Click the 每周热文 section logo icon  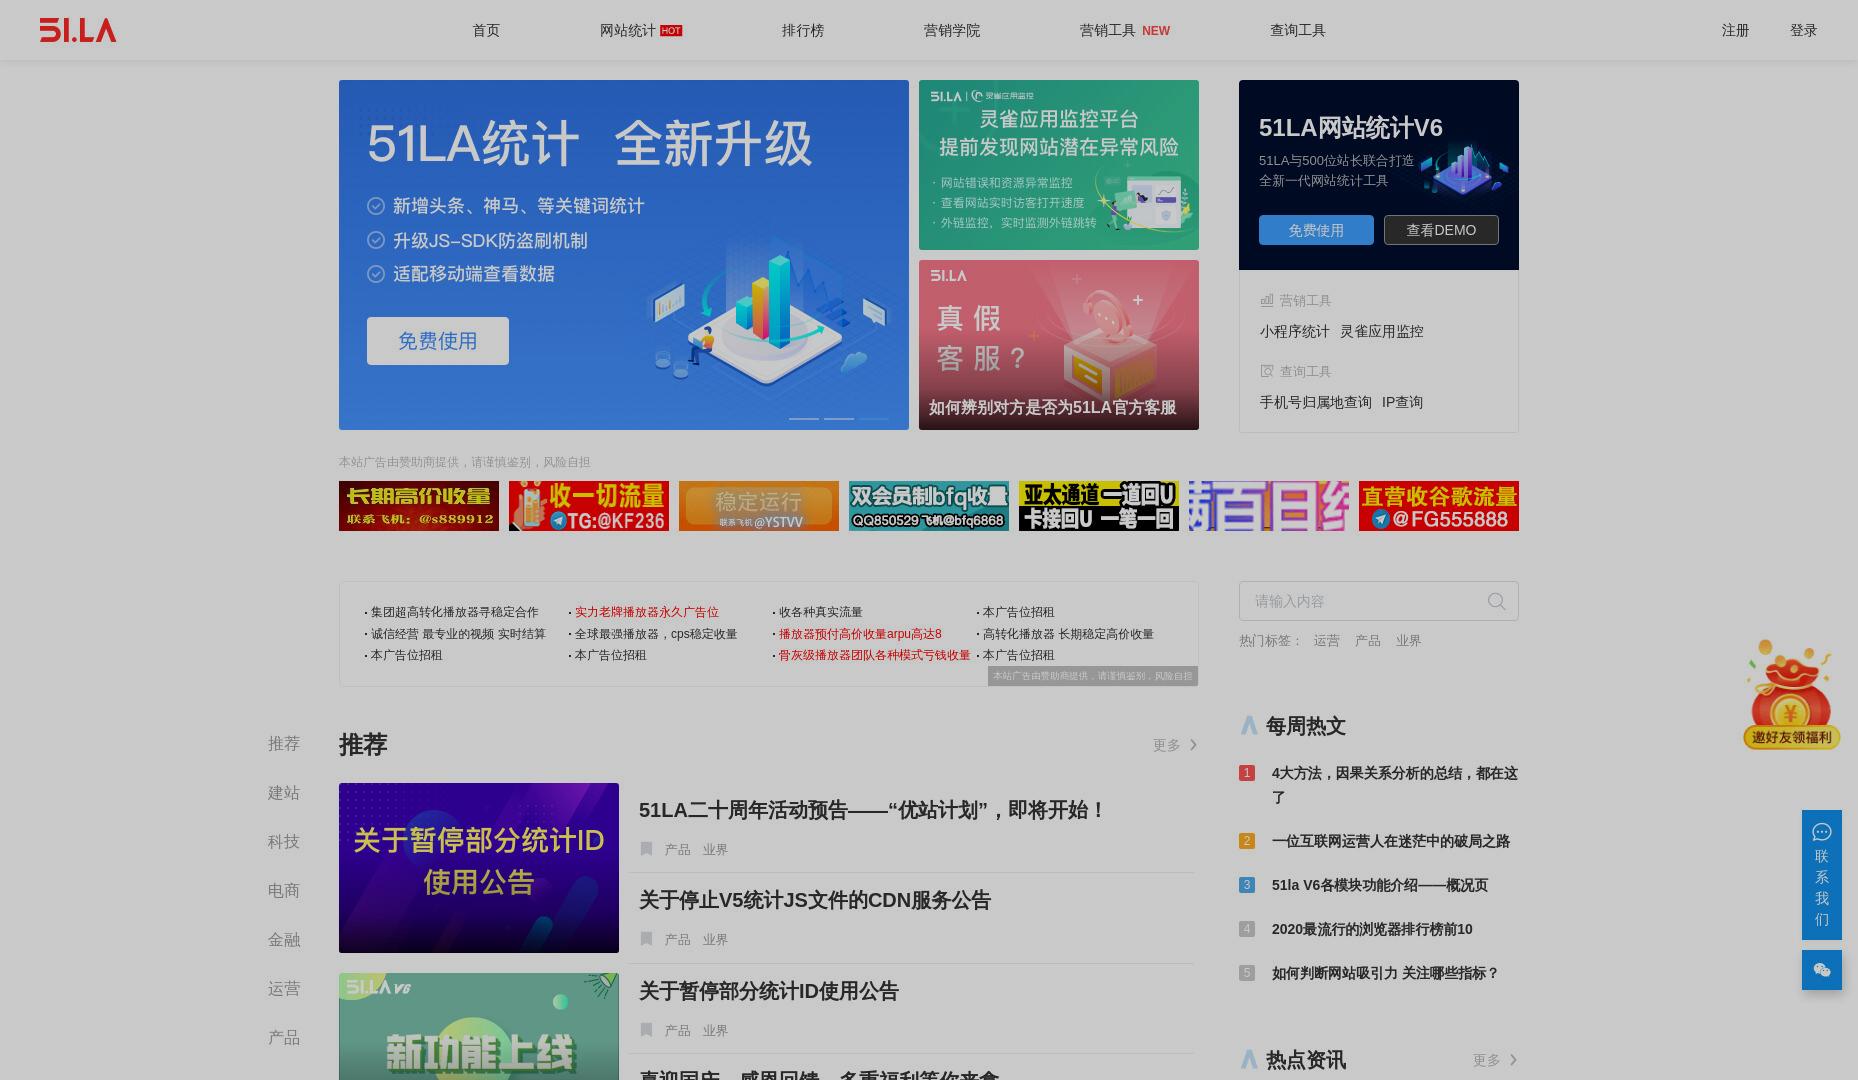1248,726
